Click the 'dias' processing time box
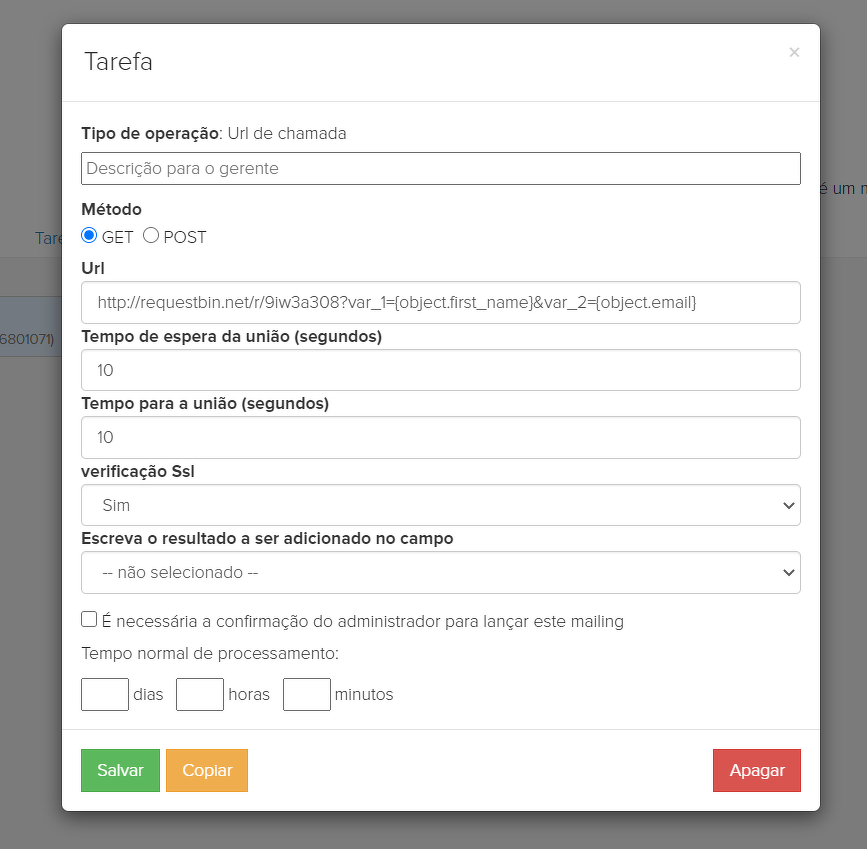 click(105, 694)
